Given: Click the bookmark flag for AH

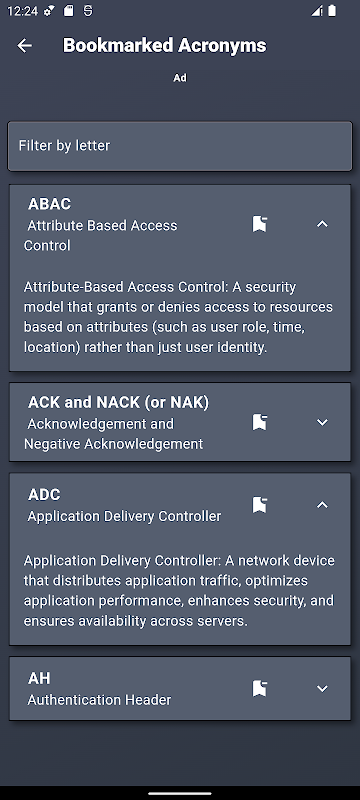Looking at the screenshot, I should pyautogui.click(x=260, y=688).
